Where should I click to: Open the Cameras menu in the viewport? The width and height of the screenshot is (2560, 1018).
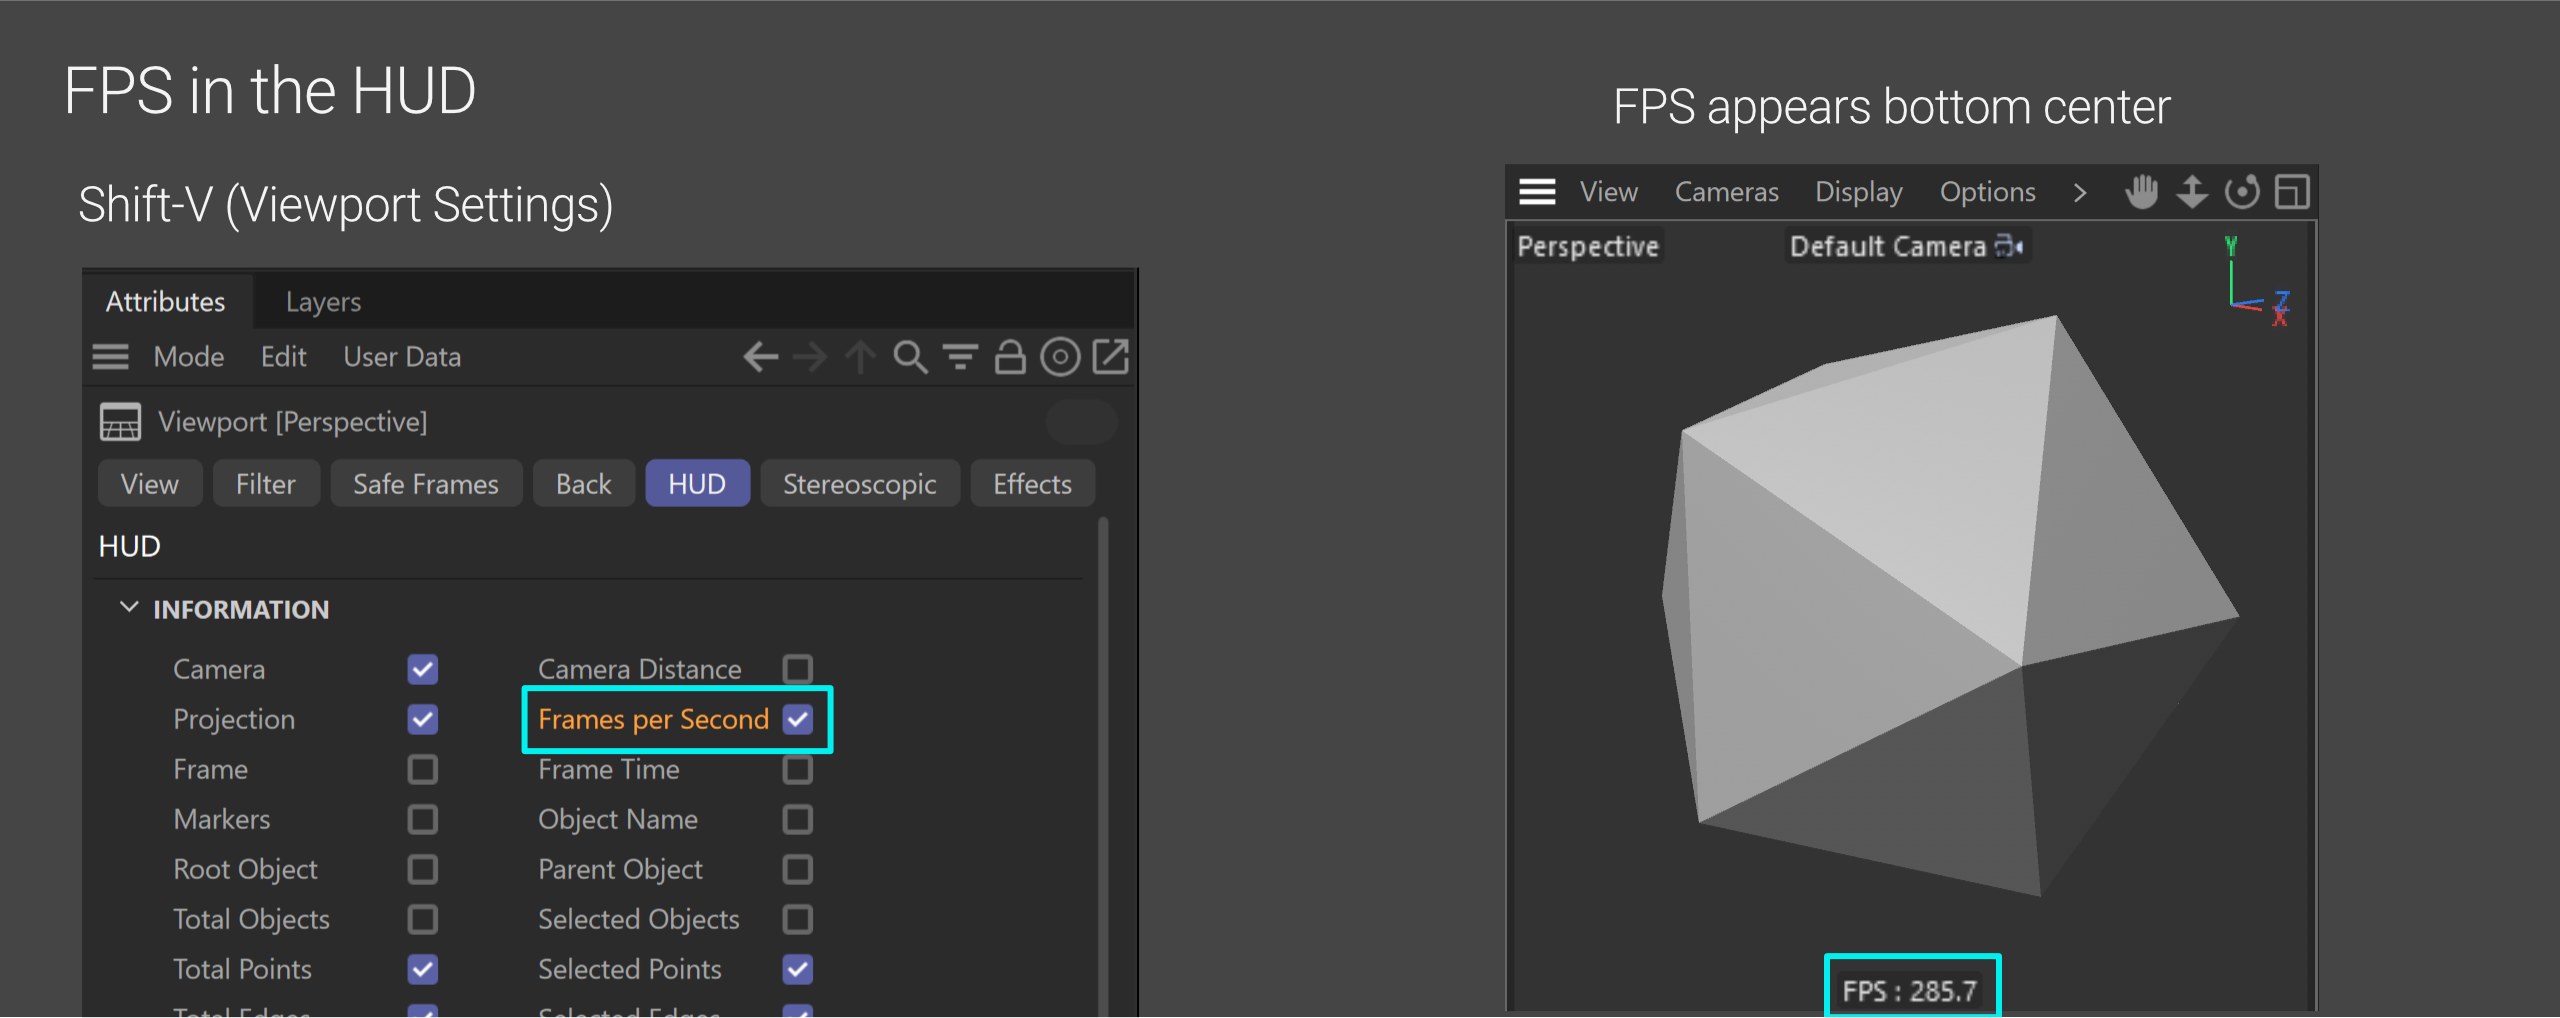pyautogui.click(x=1726, y=191)
